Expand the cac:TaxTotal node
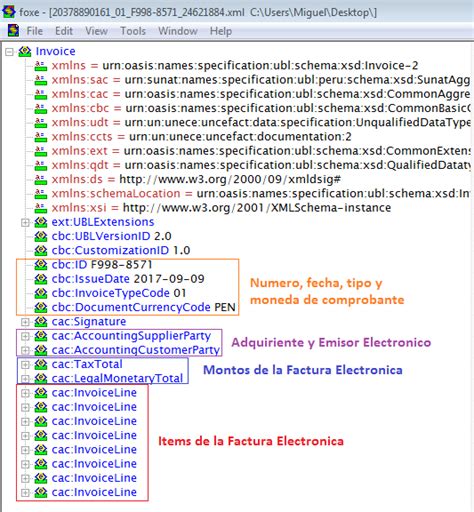The width and height of the screenshot is (474, 512). (x=25, y=364)
